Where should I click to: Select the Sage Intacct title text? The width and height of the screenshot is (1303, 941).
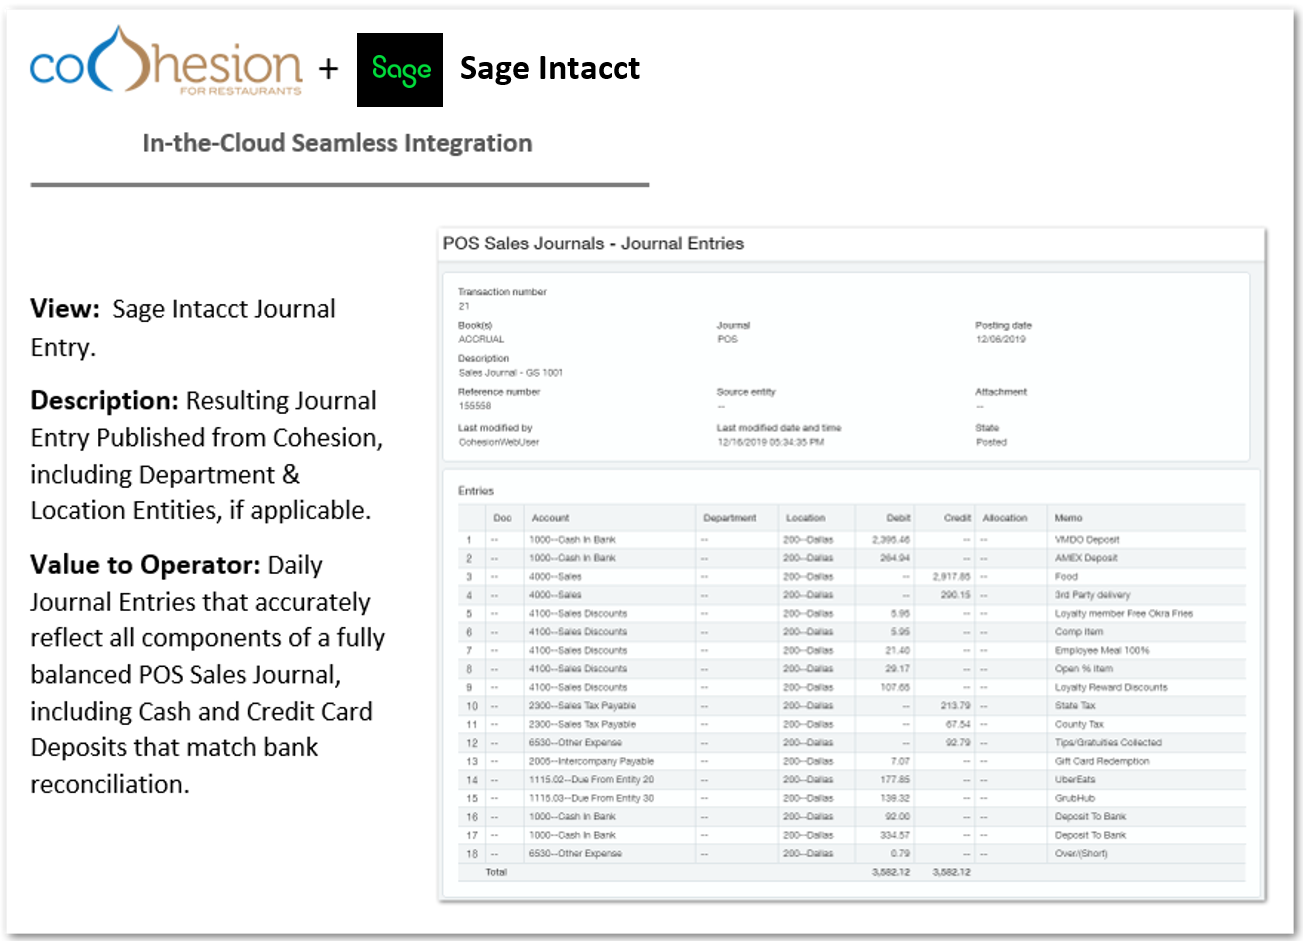coord(549,68)
